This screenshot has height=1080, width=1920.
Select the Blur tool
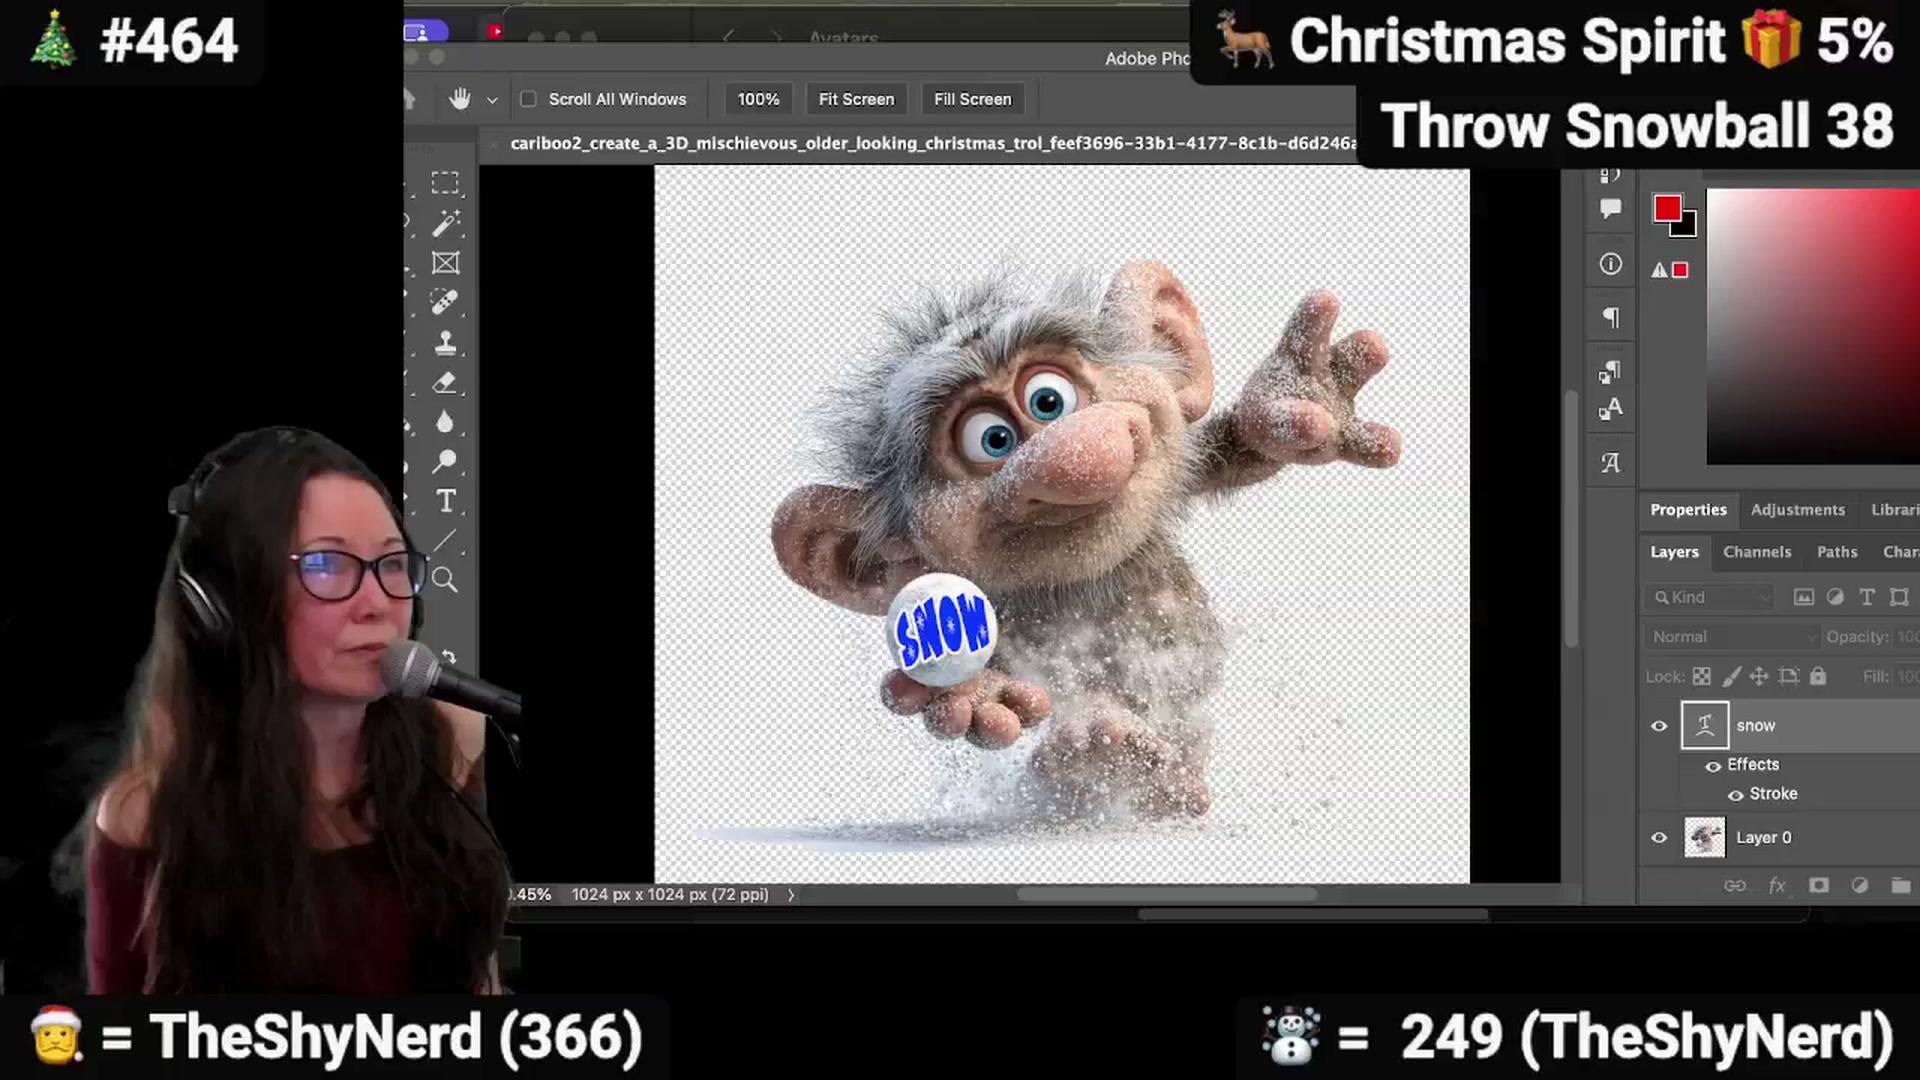pyautogui.click(x=445, y=422)
